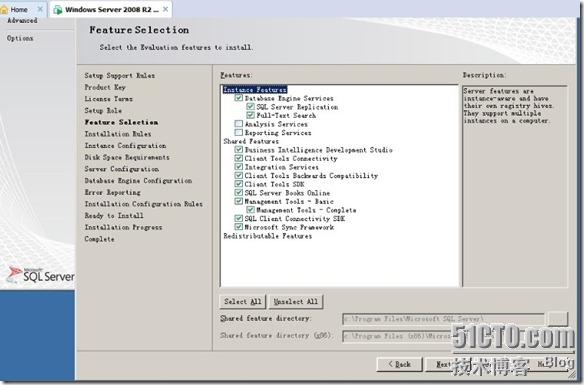The width and height of the screenshot is (584, 385).
Task: Toggle Microsoft Sync Framework checkbox
Action: [239, 227]
